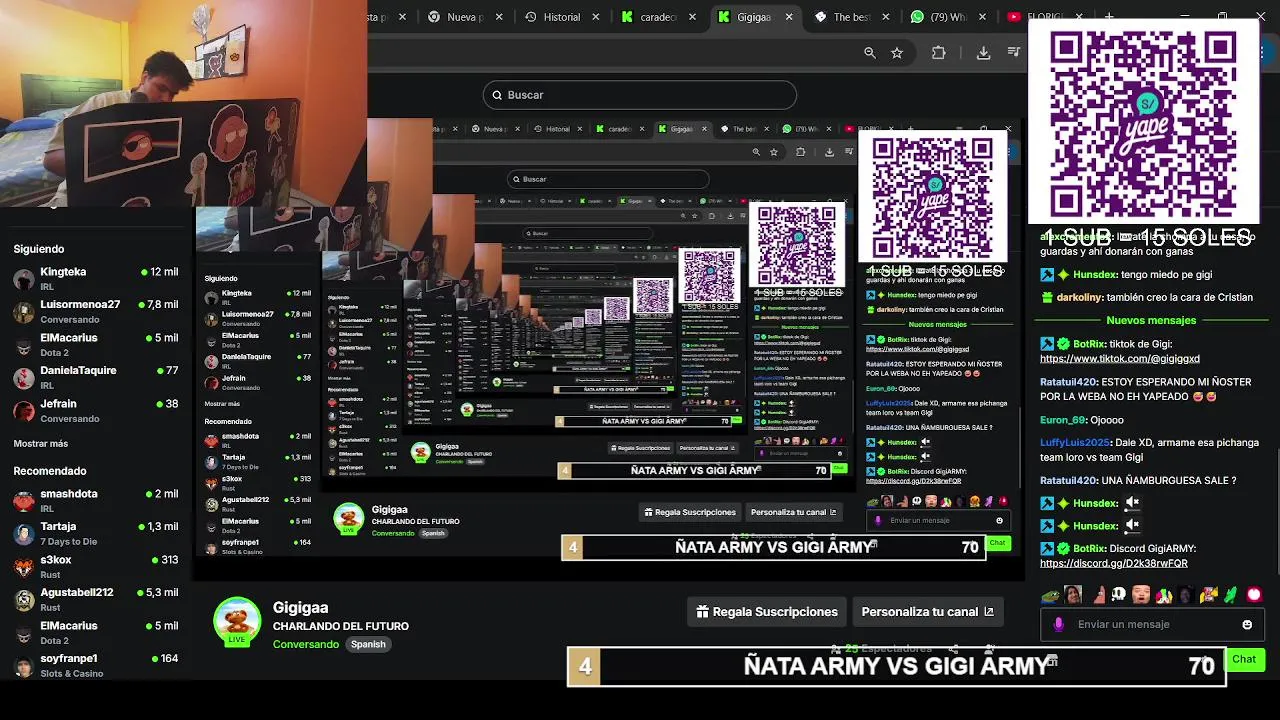Click soyfranpe1's avatar in Recomendado
The height and width of the screenshot is (720, 1280).
(24, 666)
